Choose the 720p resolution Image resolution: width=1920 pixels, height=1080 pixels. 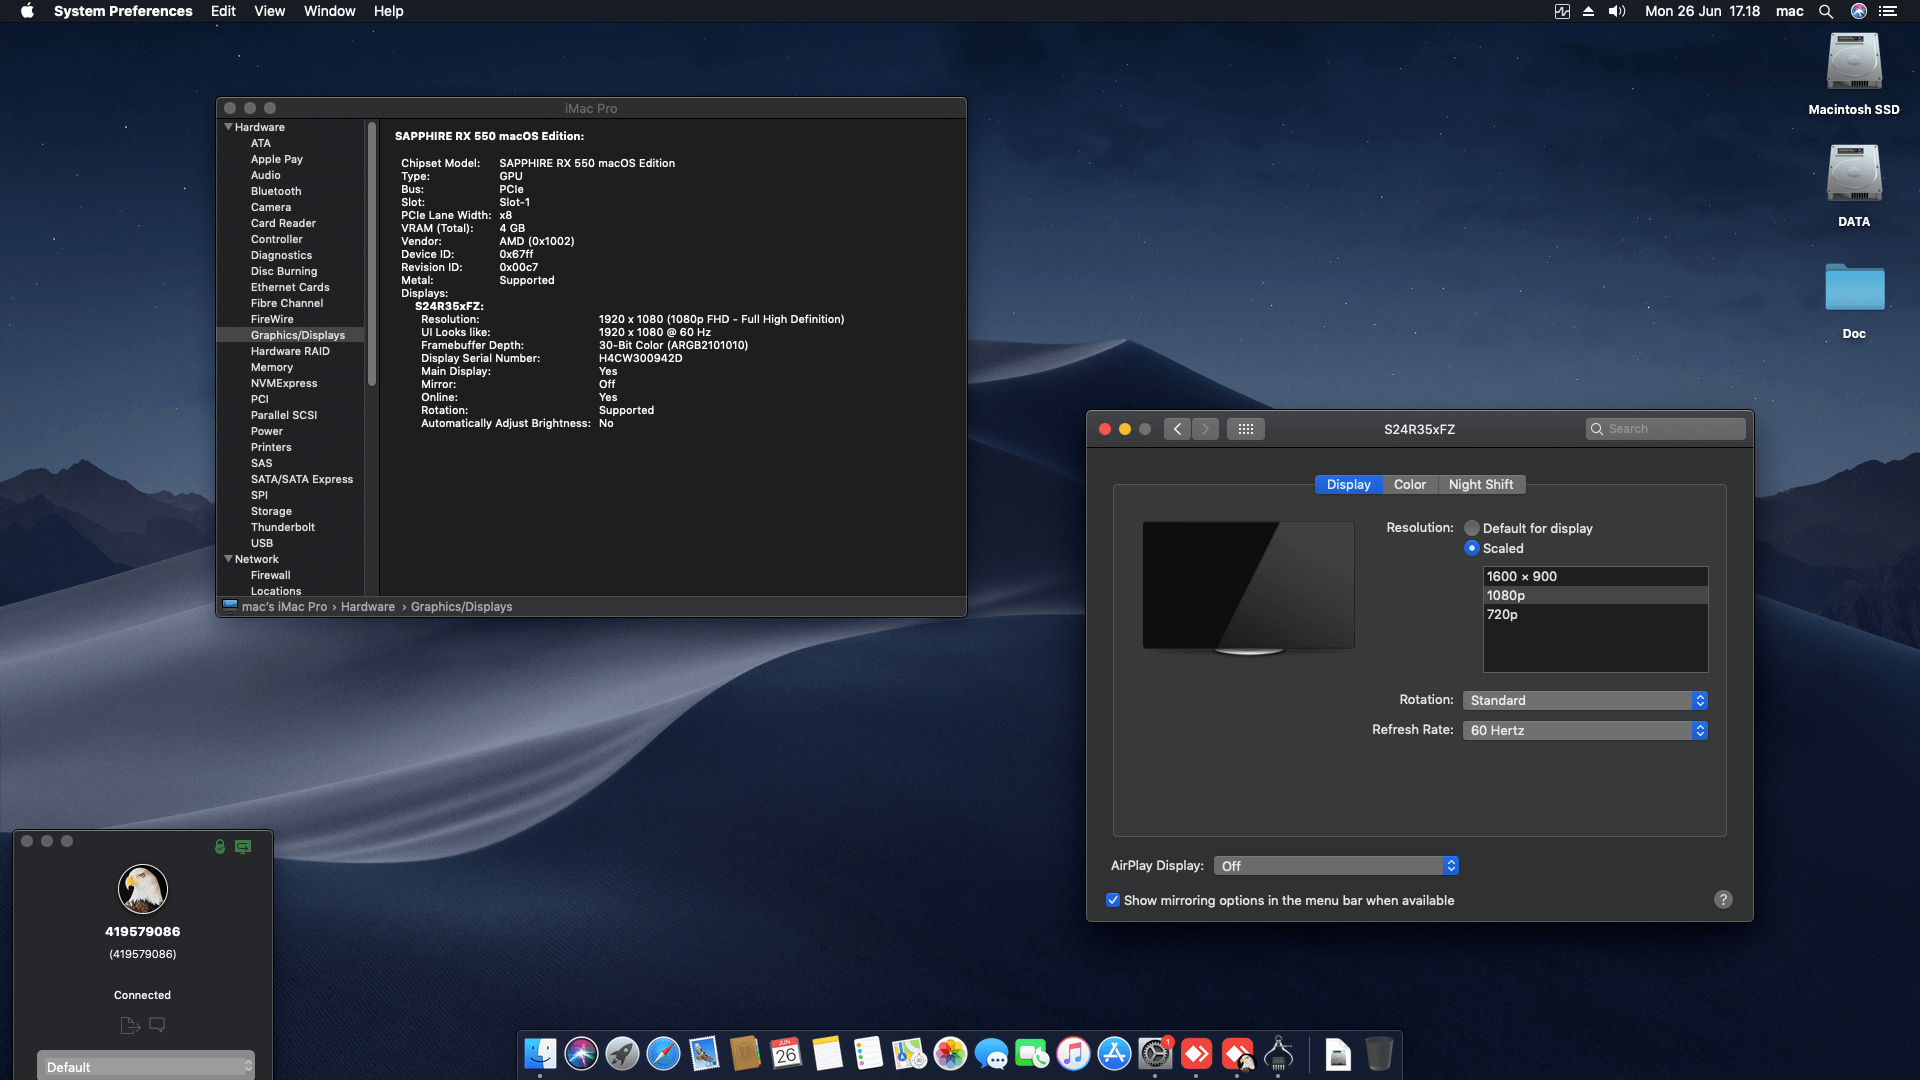[1595, 614]
